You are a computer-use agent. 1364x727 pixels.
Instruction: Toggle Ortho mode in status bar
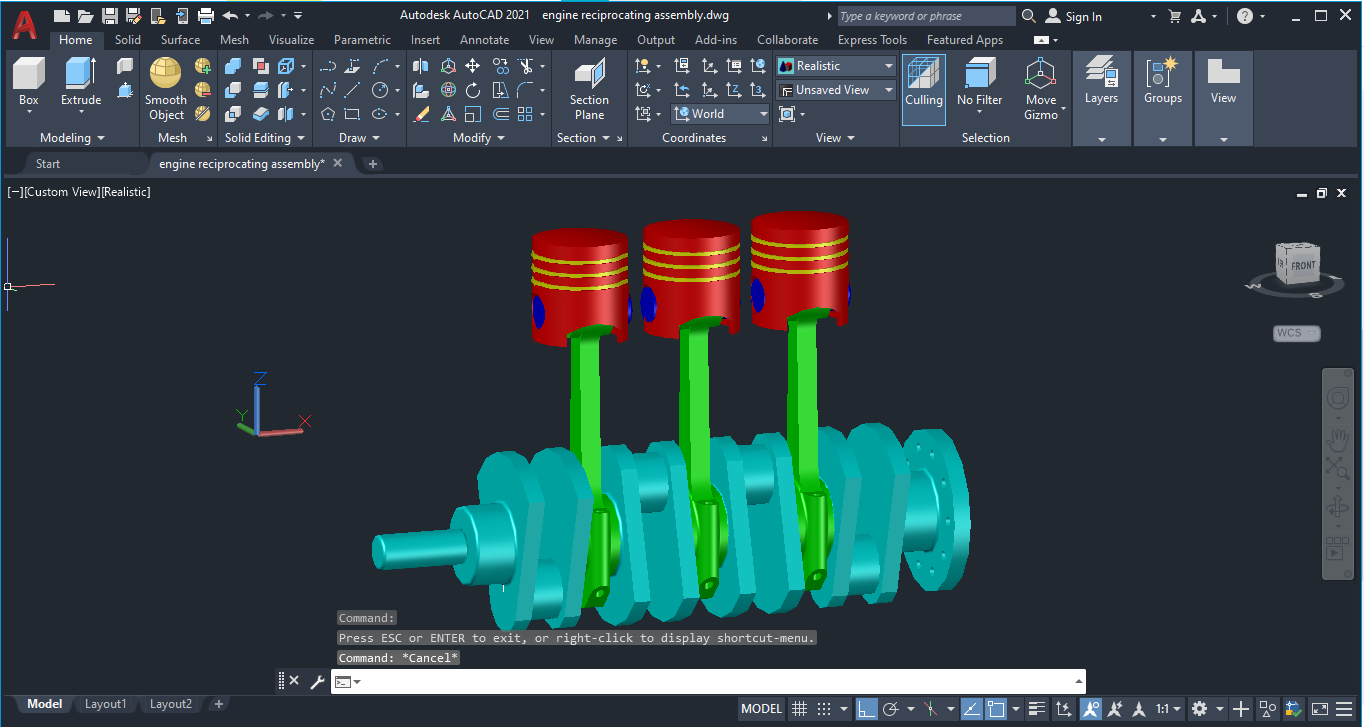867,709
